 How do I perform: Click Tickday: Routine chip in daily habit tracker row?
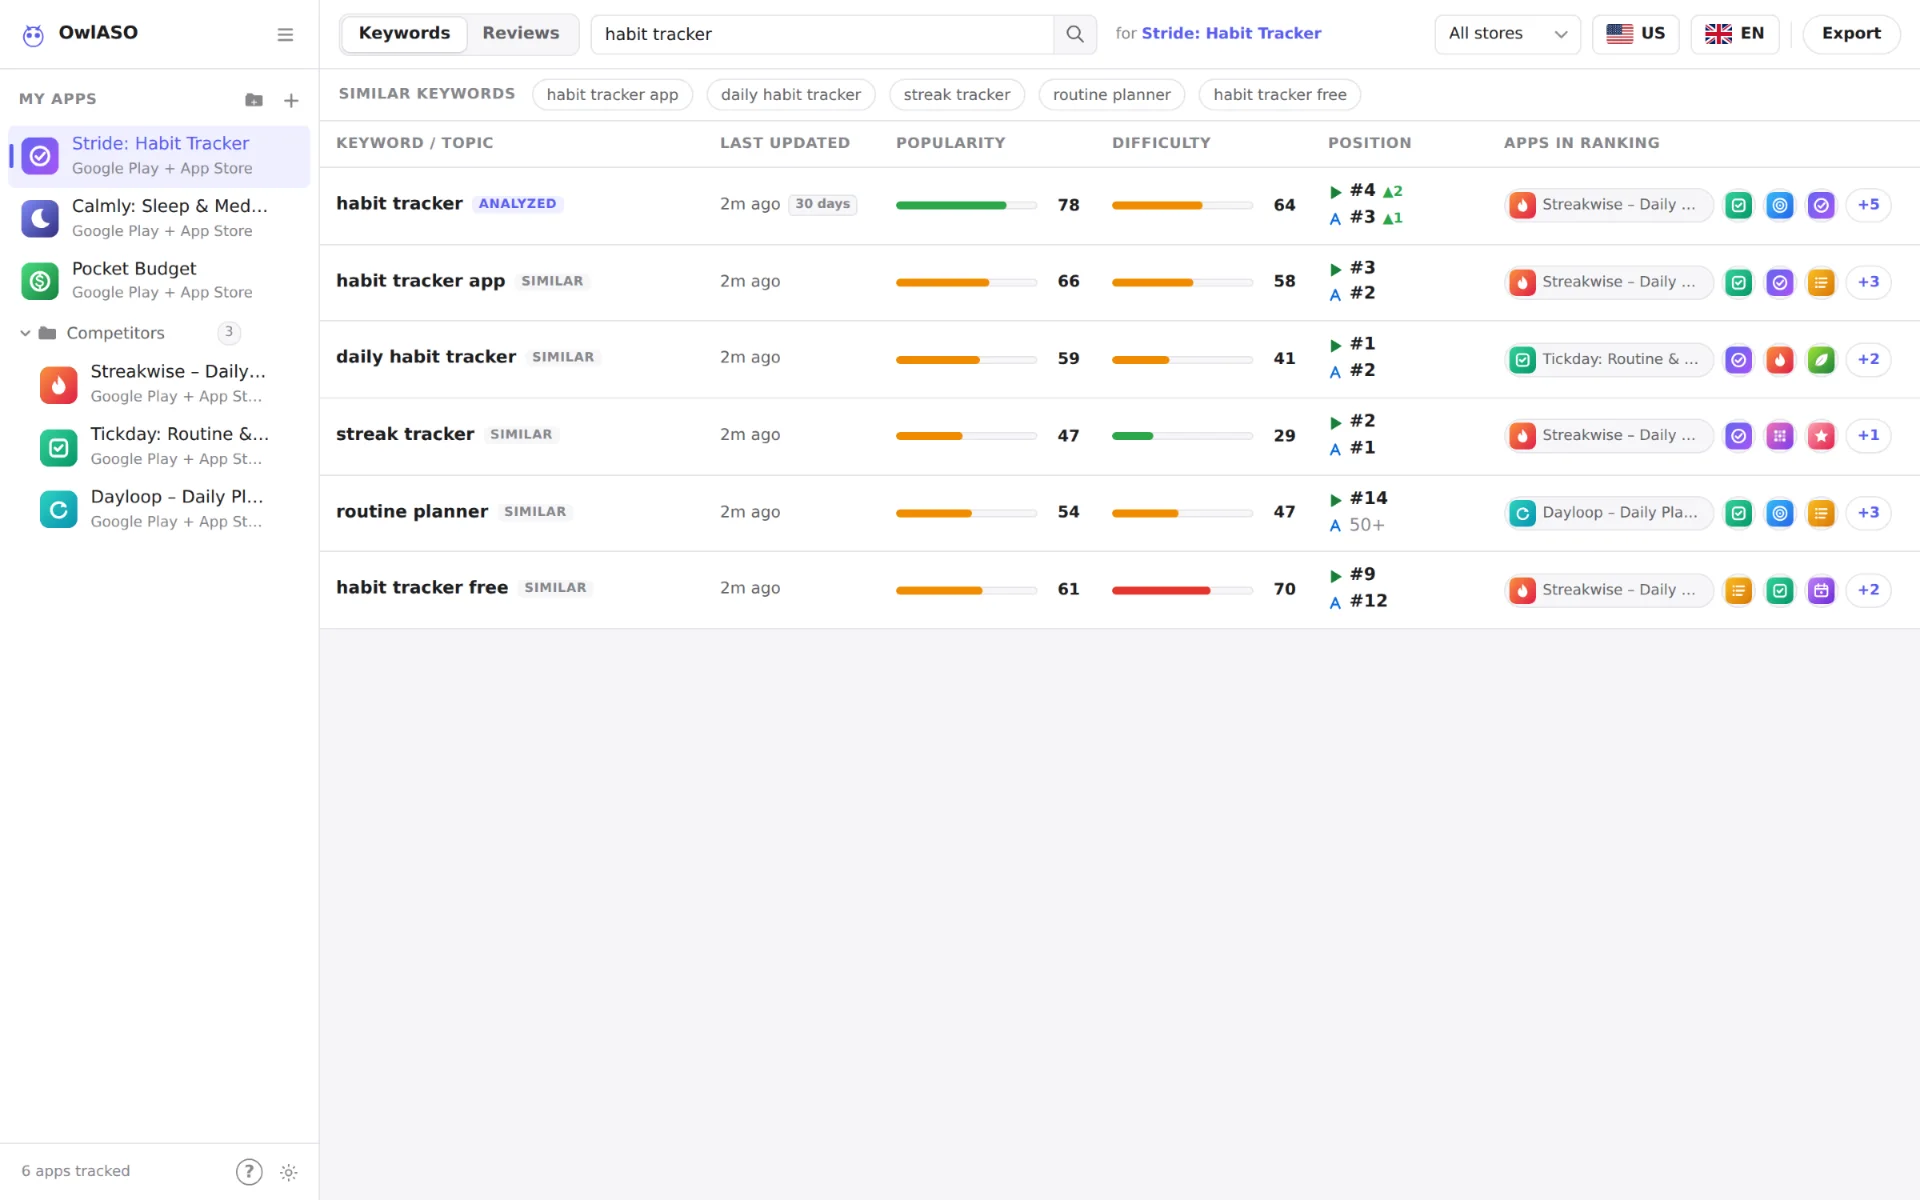pos(1609,359)
